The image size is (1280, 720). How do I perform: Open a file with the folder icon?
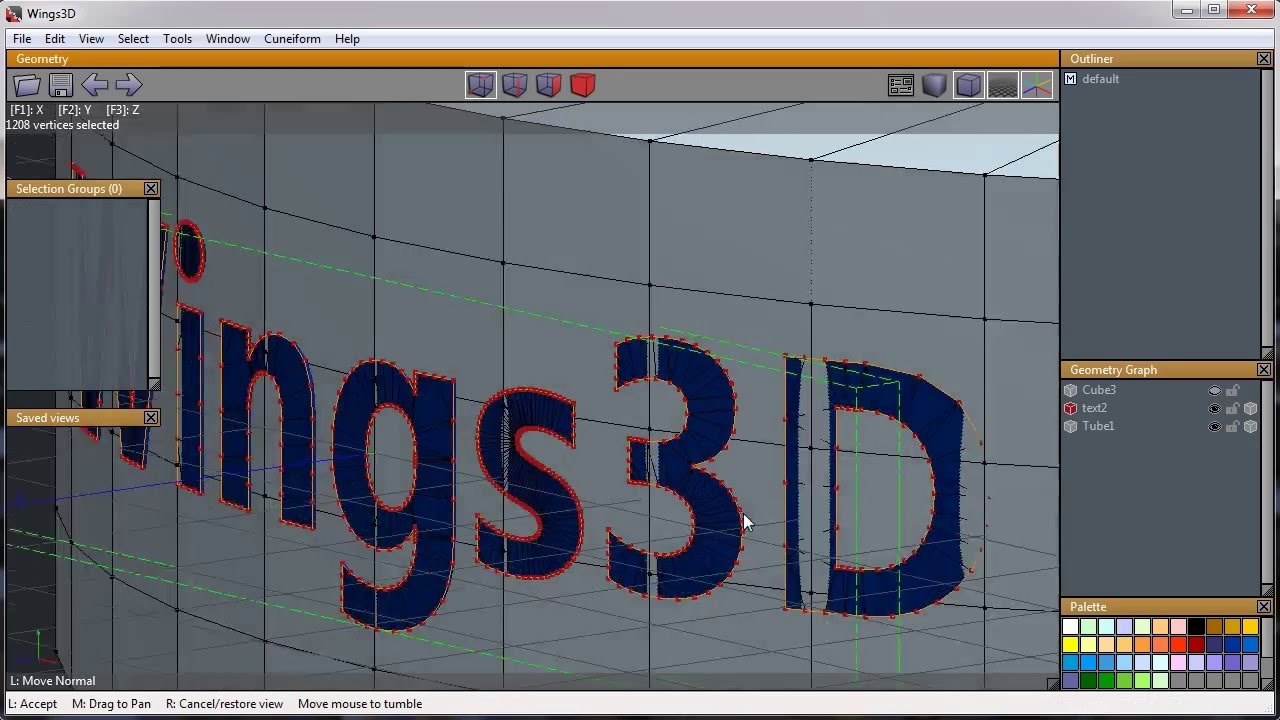27,85
